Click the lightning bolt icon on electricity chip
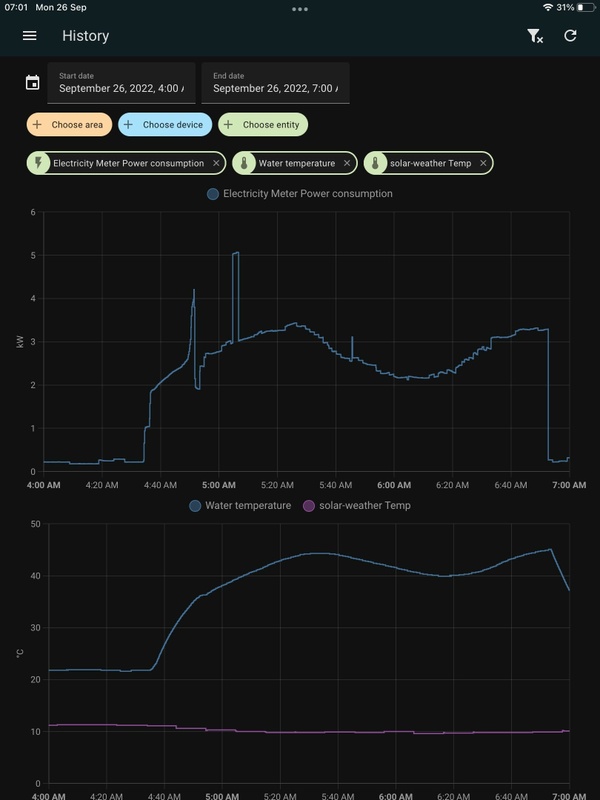Image resolution: width=600 pixels, height=800 pixels. coord(38,163)
